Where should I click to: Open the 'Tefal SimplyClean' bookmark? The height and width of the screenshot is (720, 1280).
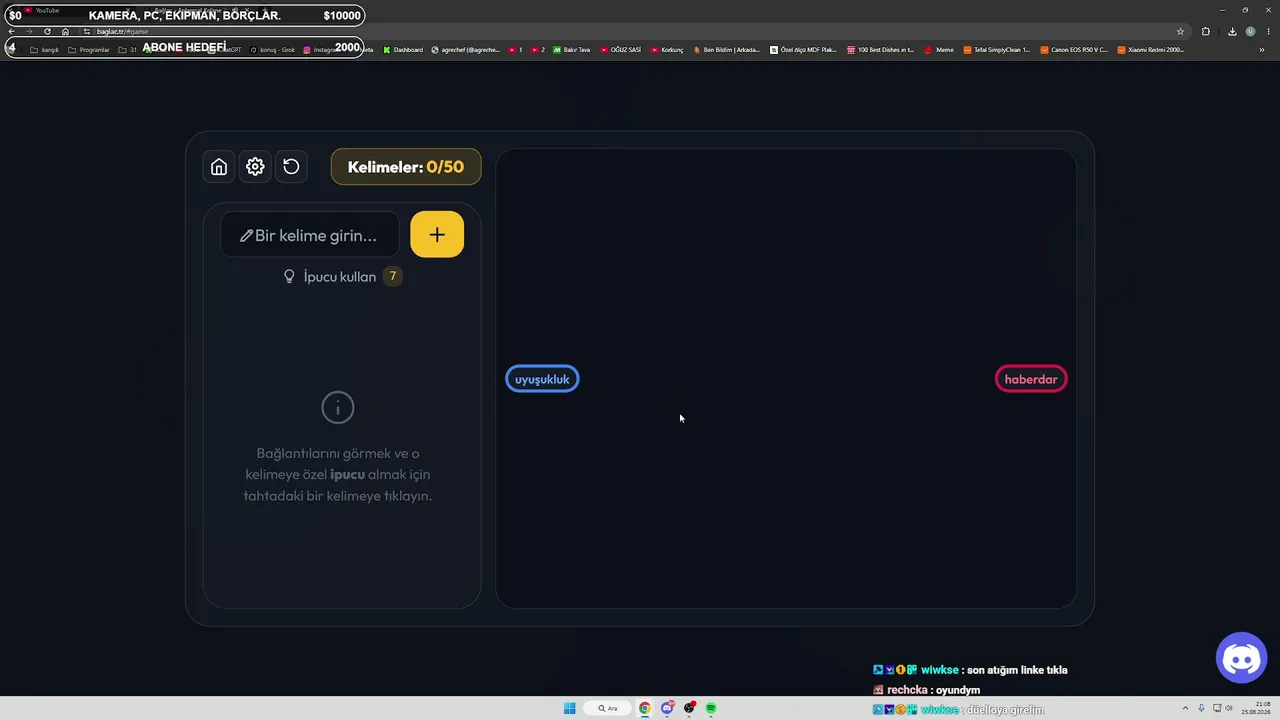tap(996, 50)
